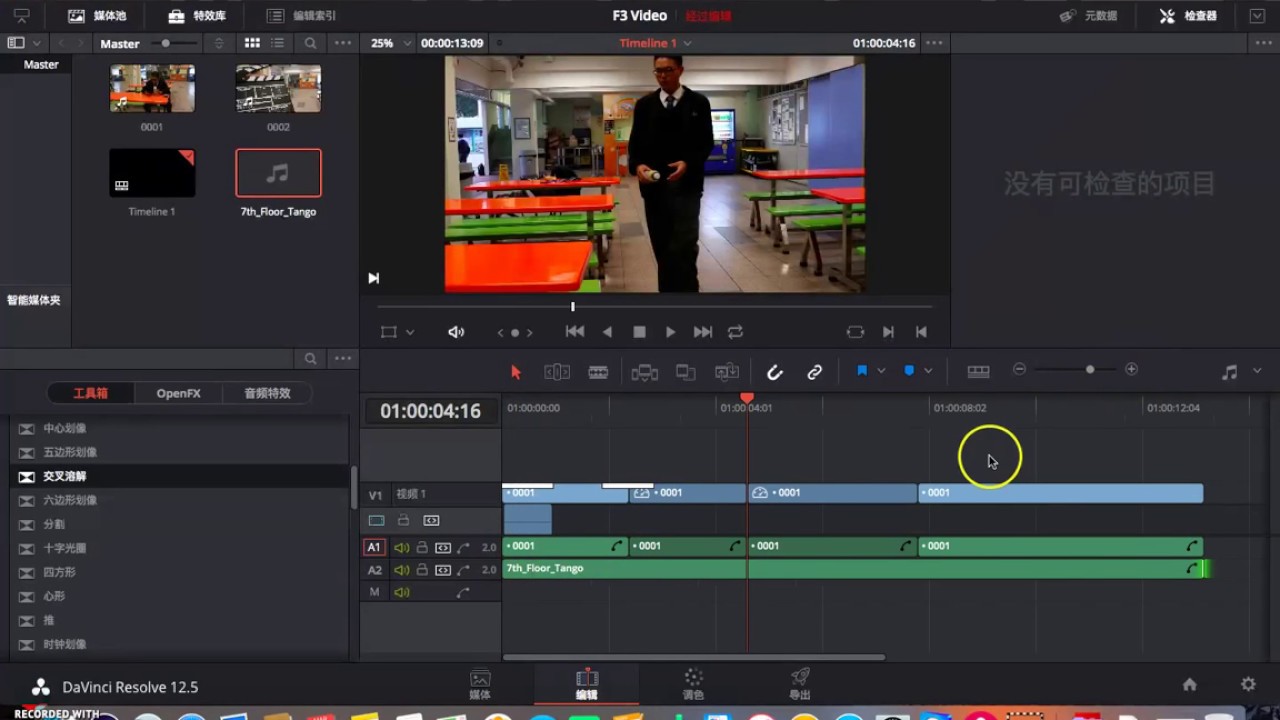
Task: Stop playback in the viewer
Action: click(x=639, y=332)
